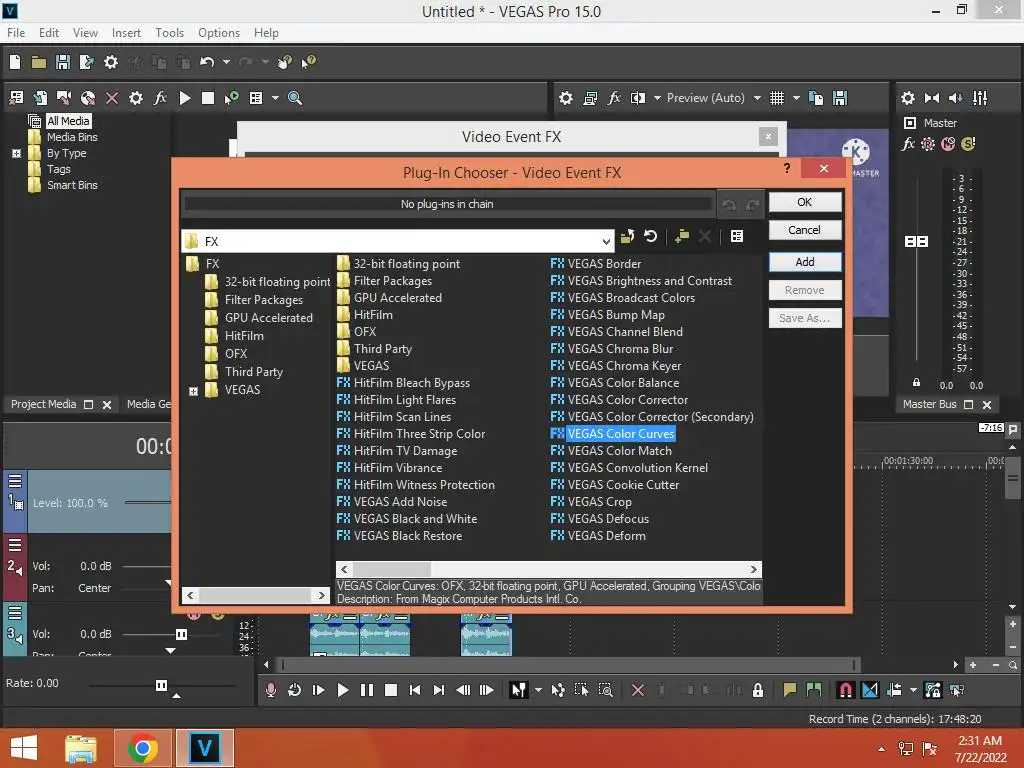Remove selected media with red X icon
The width and height of the screenshot is (1024, 768).
coord(112,98)
